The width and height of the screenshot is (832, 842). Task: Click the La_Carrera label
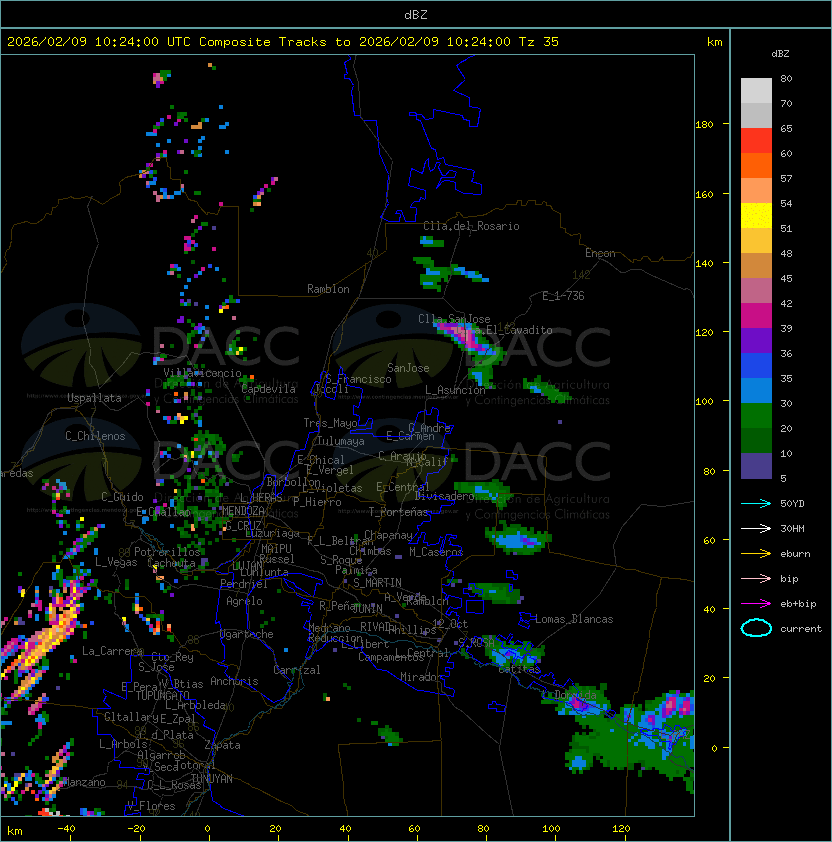[x=113, y=651]
